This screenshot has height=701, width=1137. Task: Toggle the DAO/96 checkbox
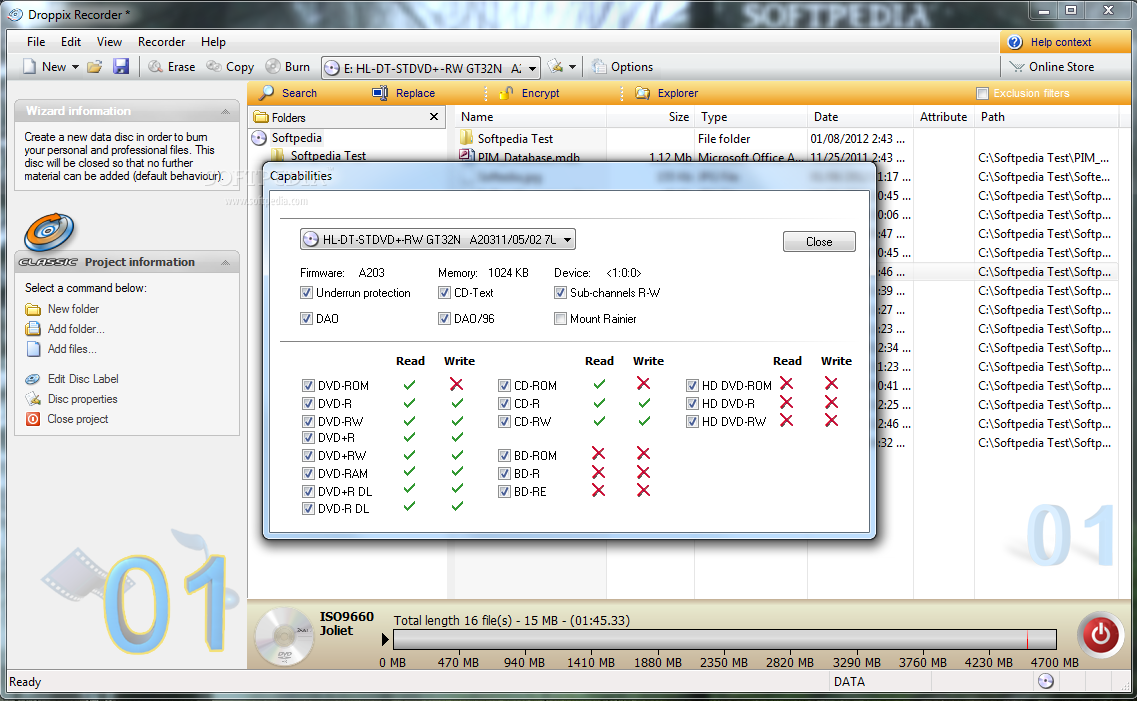[445, 318]
